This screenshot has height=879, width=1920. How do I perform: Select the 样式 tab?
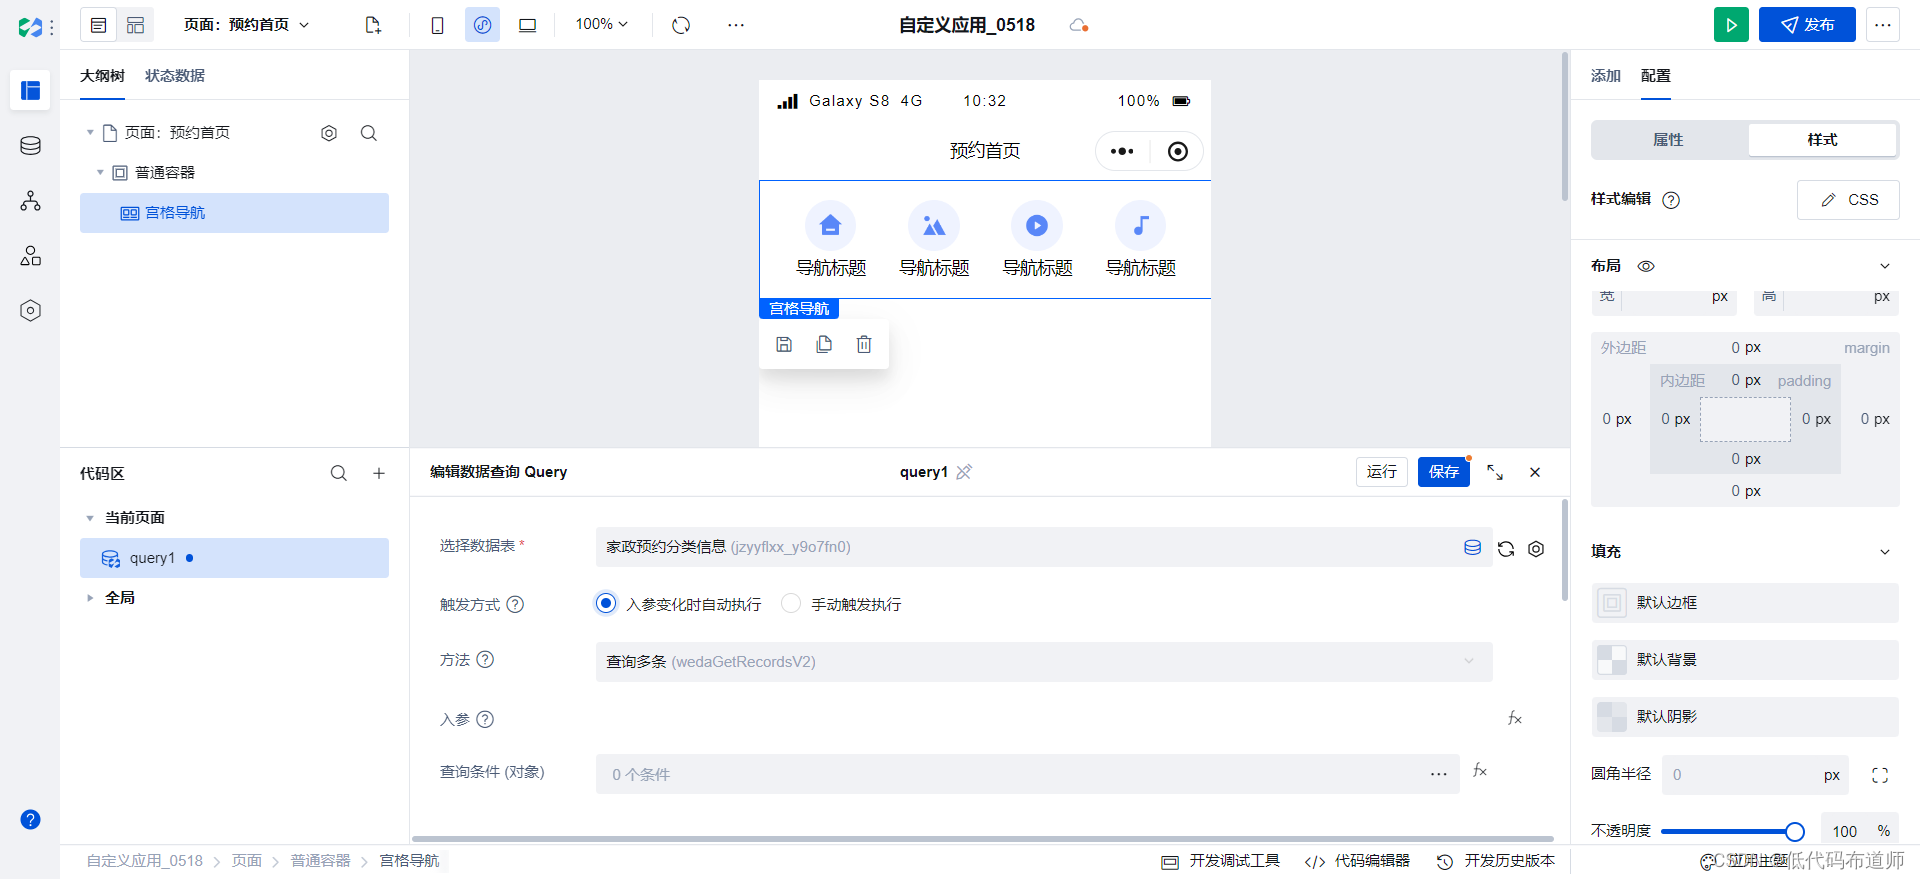click(1822, 140)
